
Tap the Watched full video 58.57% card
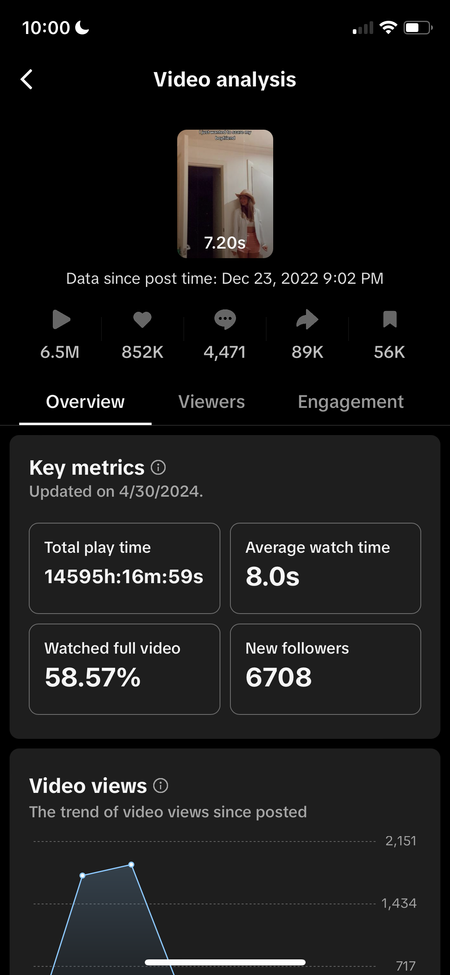point(124,669)
